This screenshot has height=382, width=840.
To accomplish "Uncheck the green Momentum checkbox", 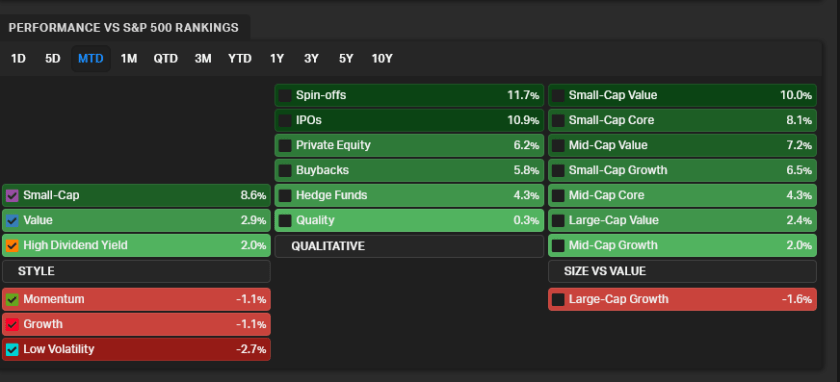I will (x=12, y=299).
